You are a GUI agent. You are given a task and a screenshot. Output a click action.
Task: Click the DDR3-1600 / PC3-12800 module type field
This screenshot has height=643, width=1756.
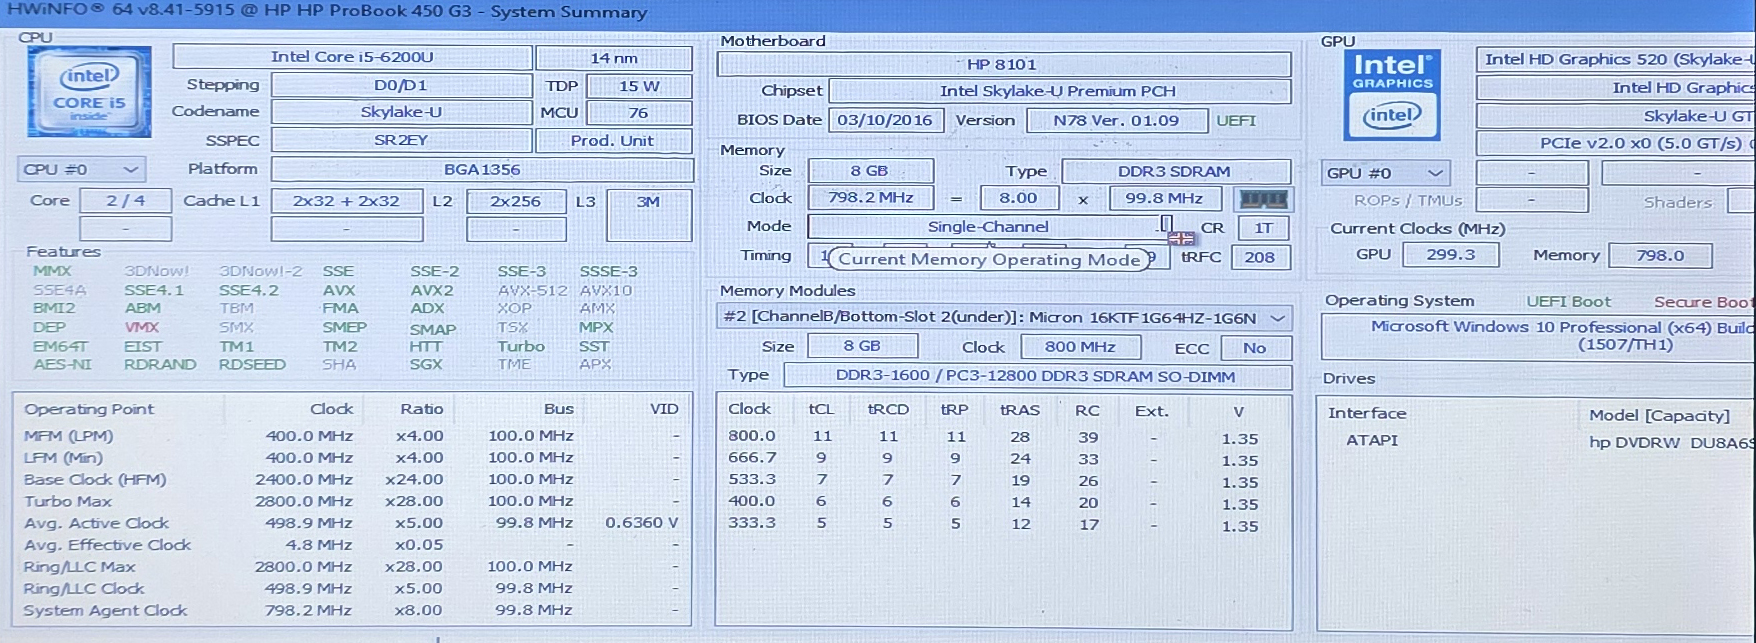point(1036,377)
